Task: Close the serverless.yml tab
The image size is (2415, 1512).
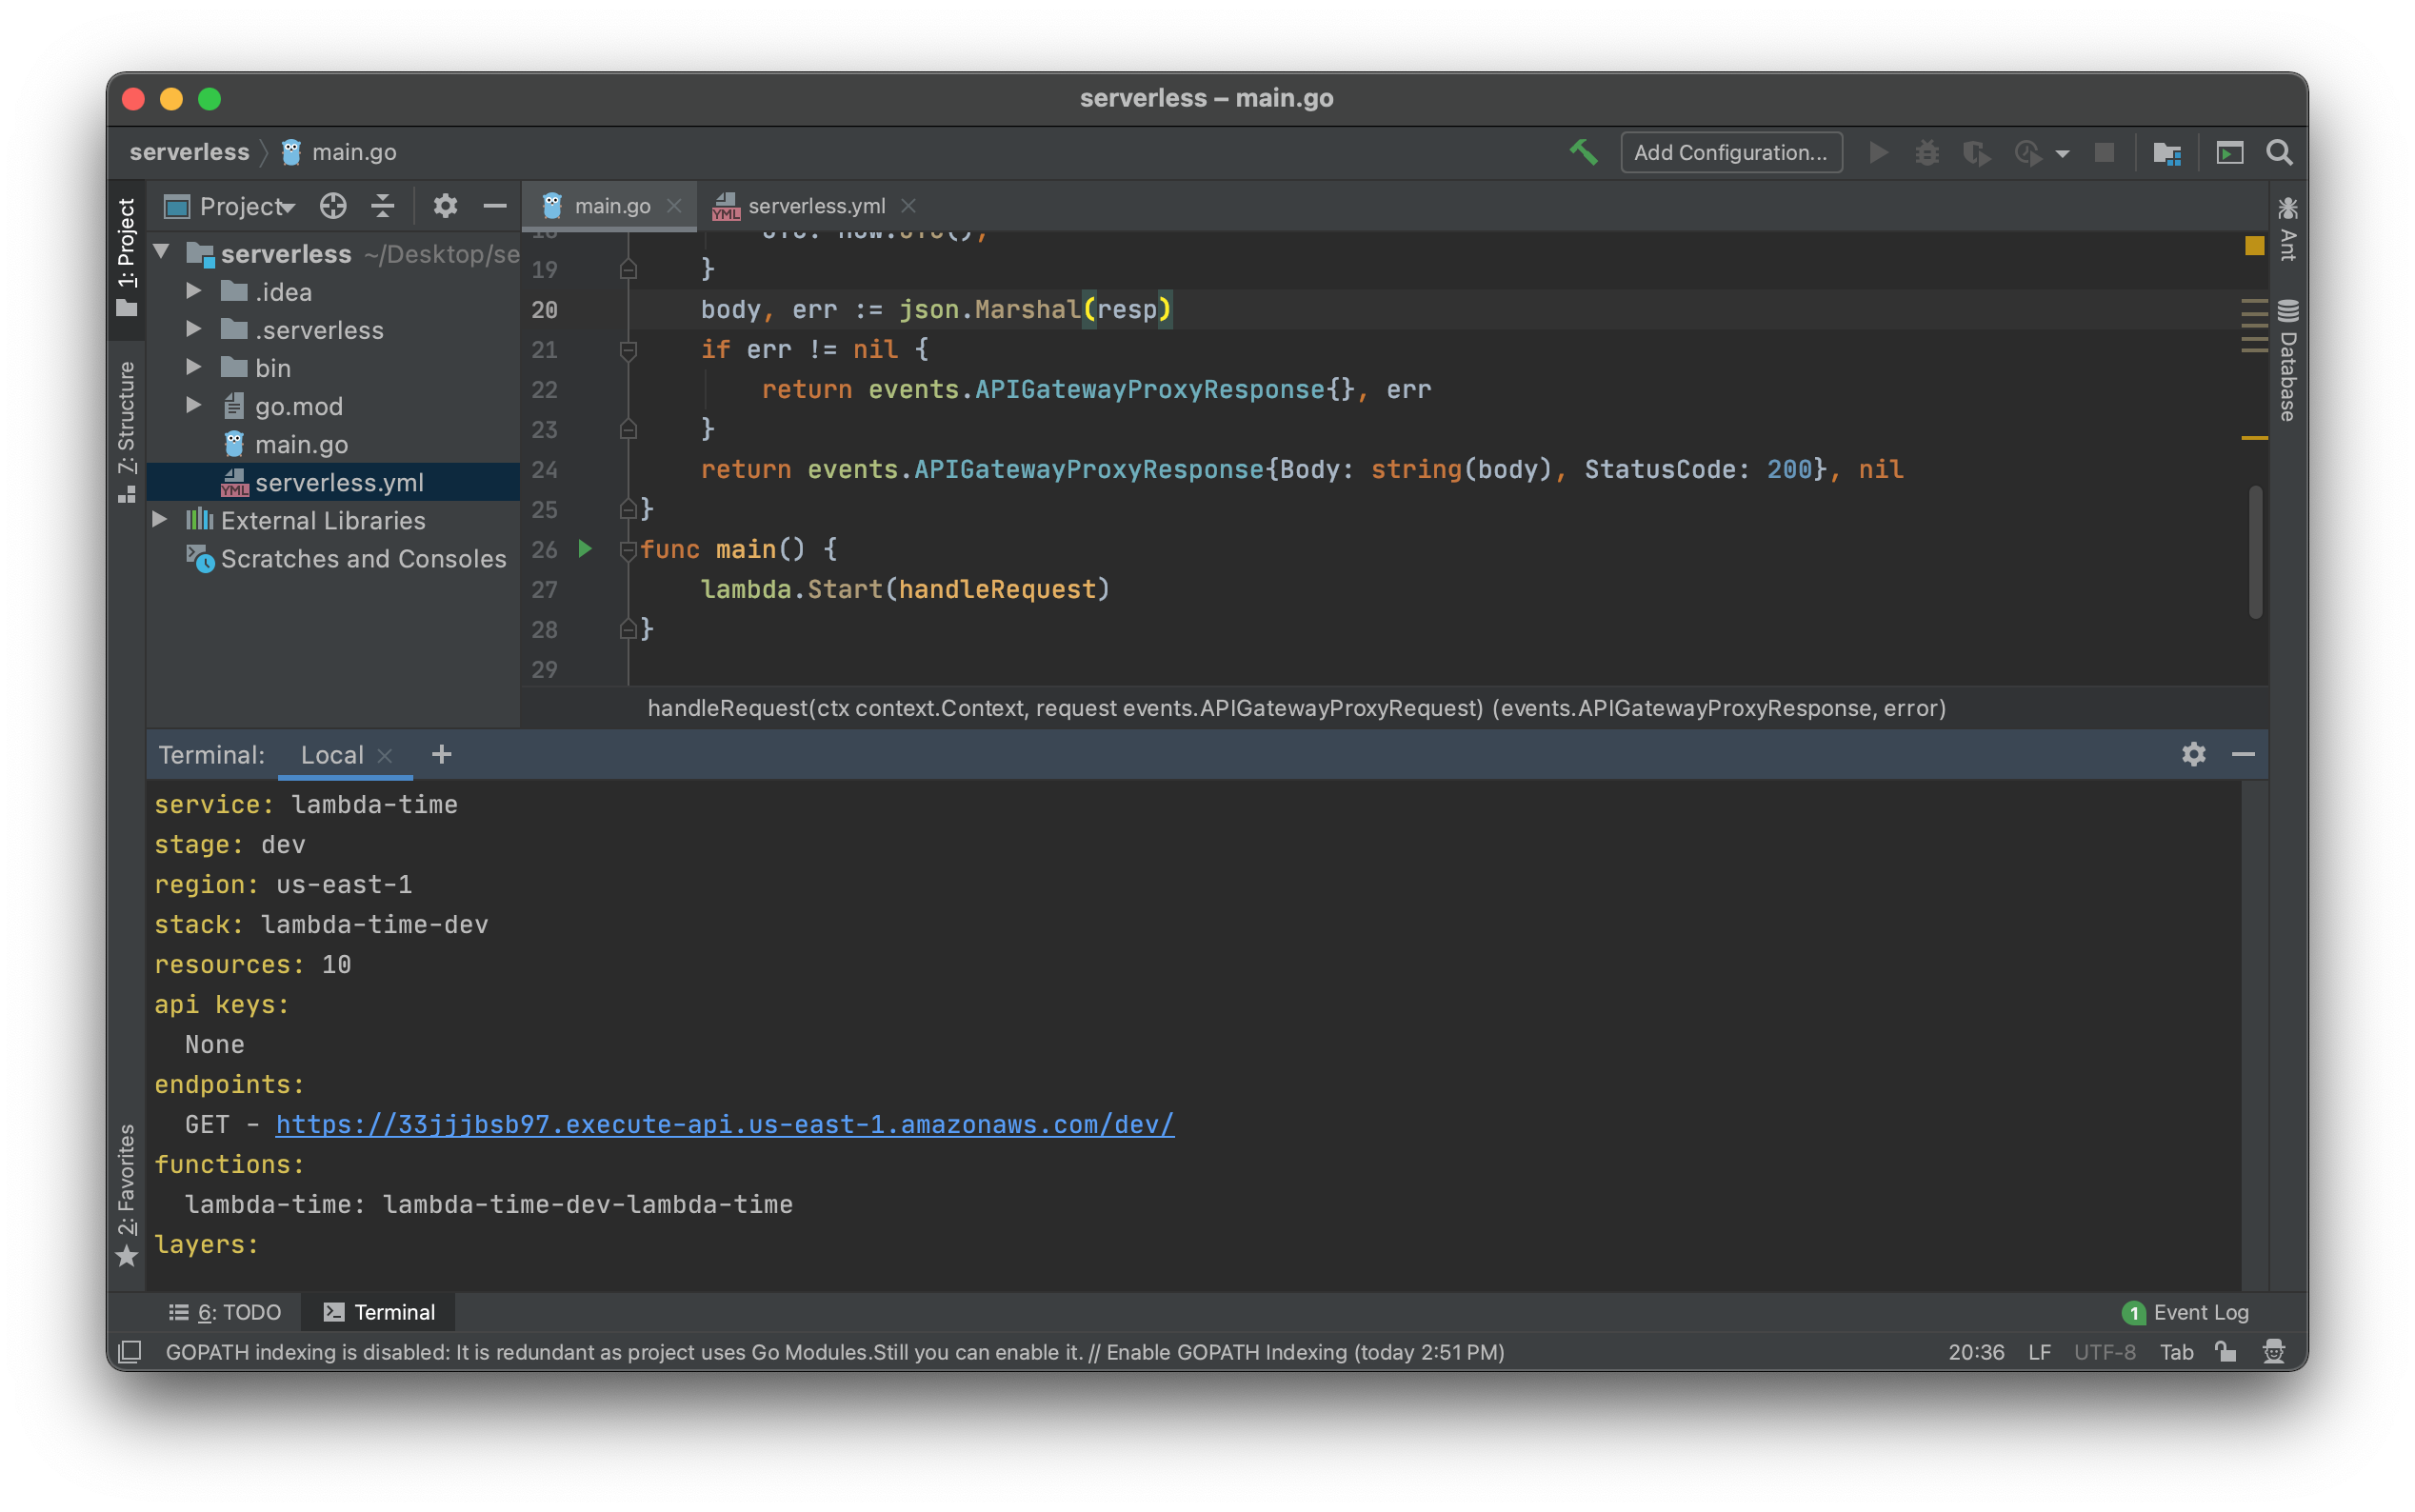Action: pyautogui.click(x=908, y=206)
